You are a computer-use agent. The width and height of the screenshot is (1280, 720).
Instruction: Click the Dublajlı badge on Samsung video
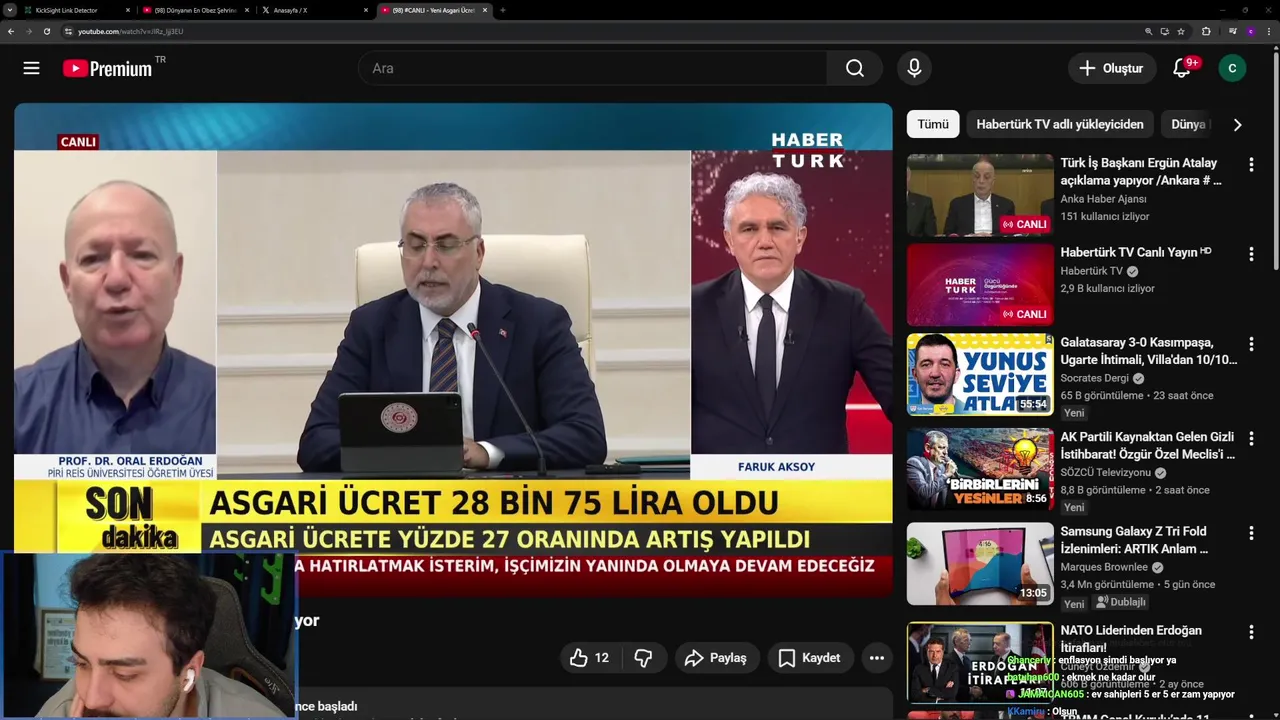tap(1120, 602)
